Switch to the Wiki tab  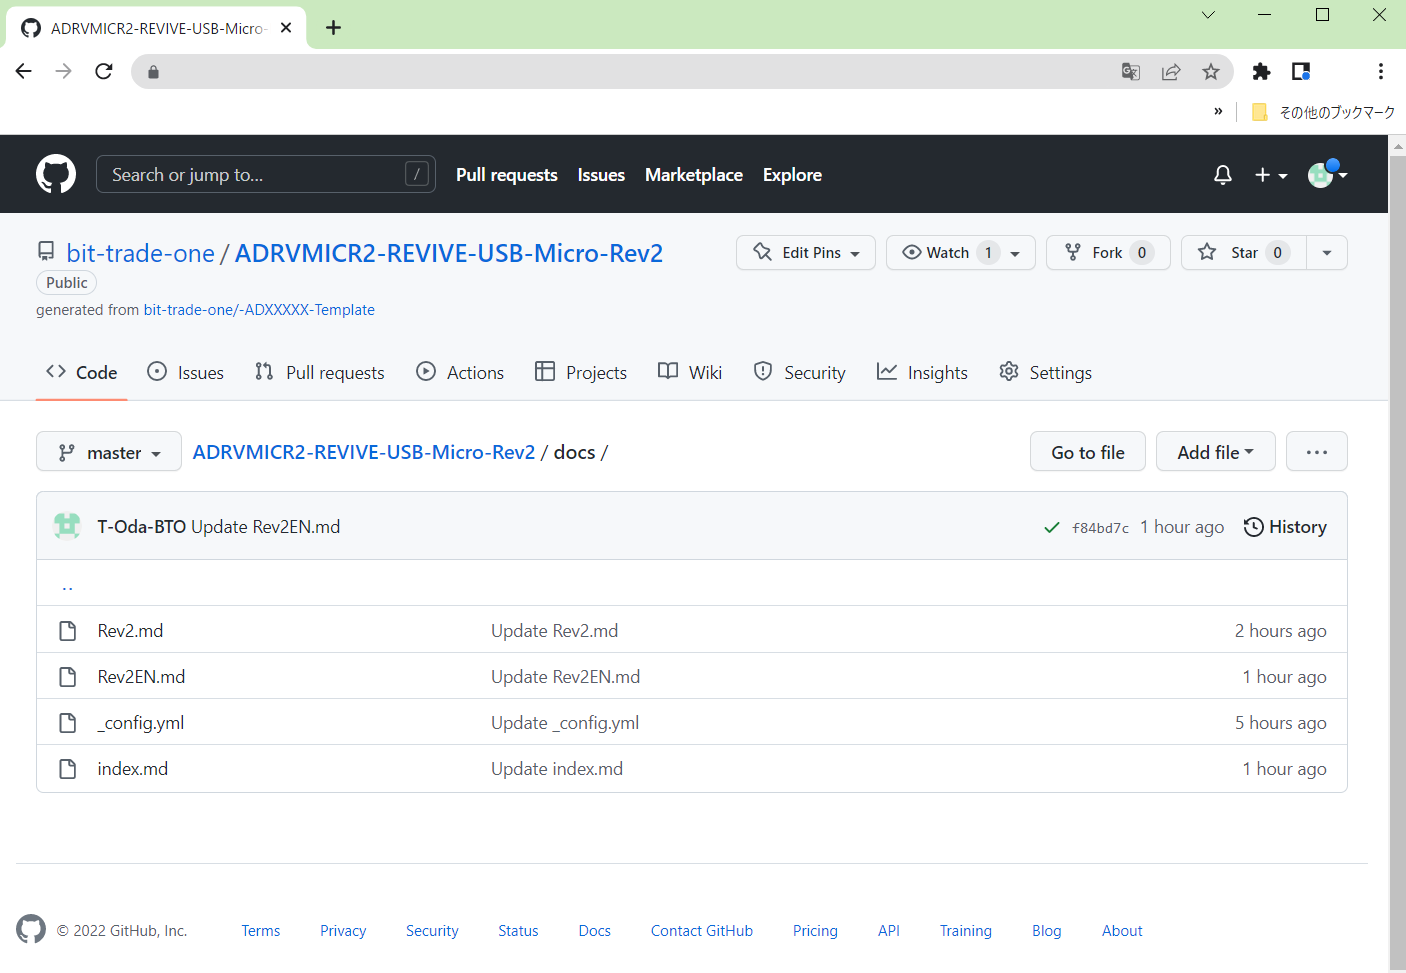point(690,372)
